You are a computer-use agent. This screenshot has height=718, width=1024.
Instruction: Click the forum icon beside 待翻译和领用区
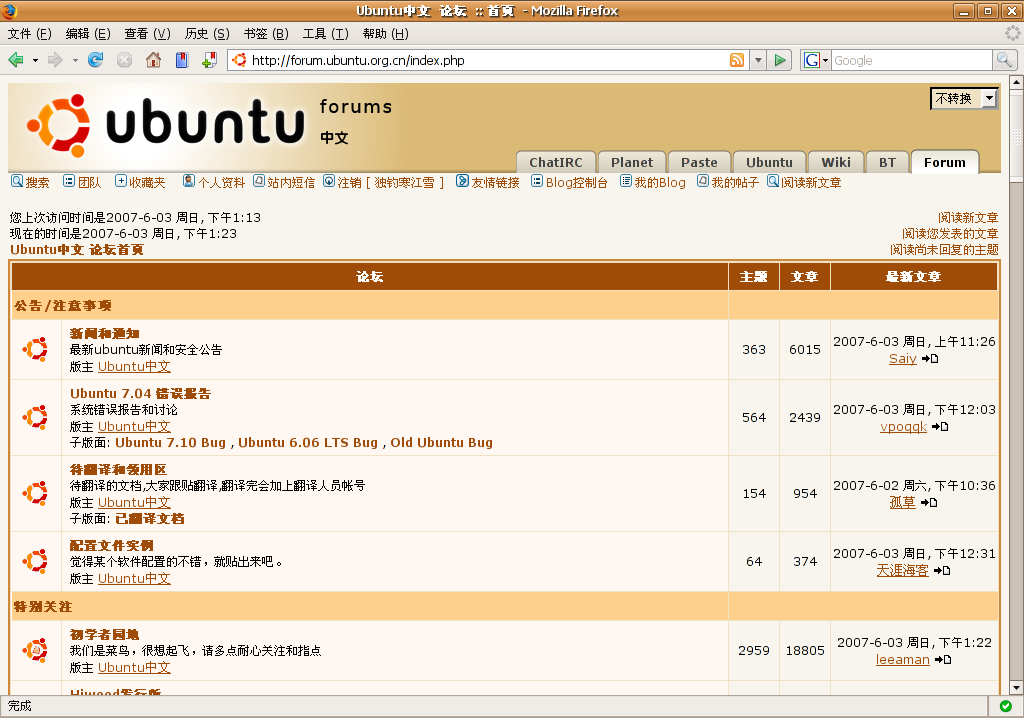point(36,493)
